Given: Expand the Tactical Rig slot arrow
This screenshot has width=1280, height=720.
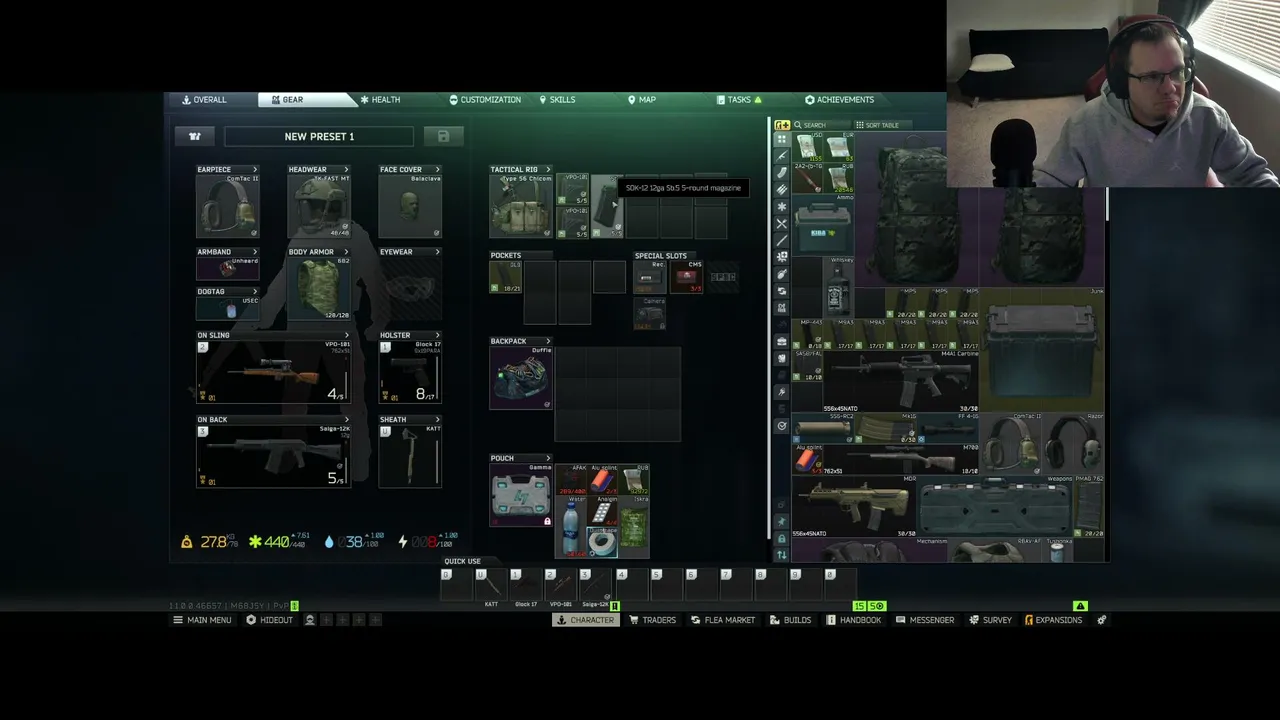Looking at the screenshot, I should [x=548, y=170].
